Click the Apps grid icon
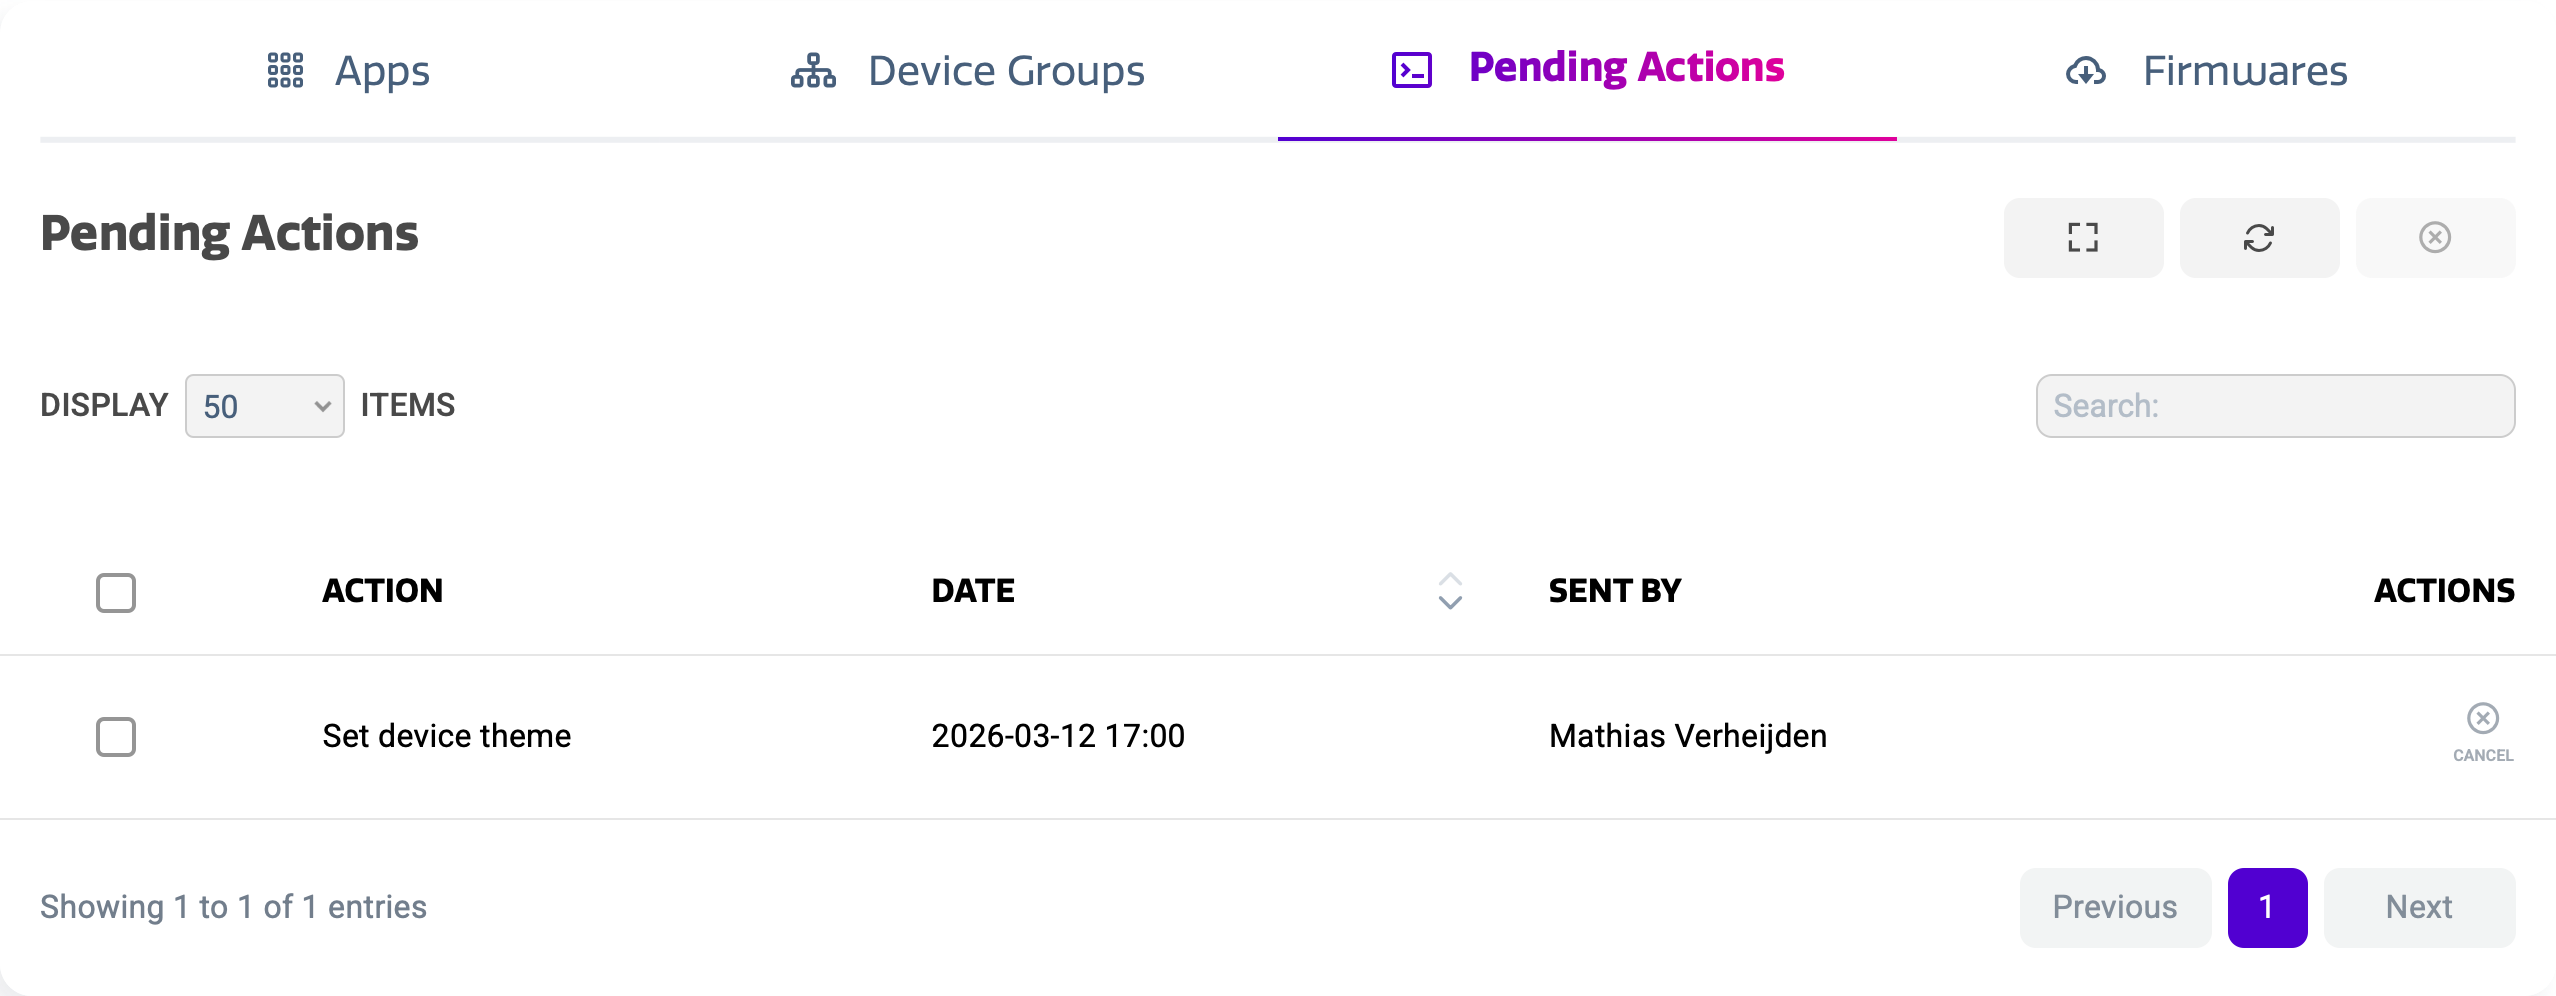Image resolution: width=2556 pixels, height=996 pixels. (x=285, y=70)
